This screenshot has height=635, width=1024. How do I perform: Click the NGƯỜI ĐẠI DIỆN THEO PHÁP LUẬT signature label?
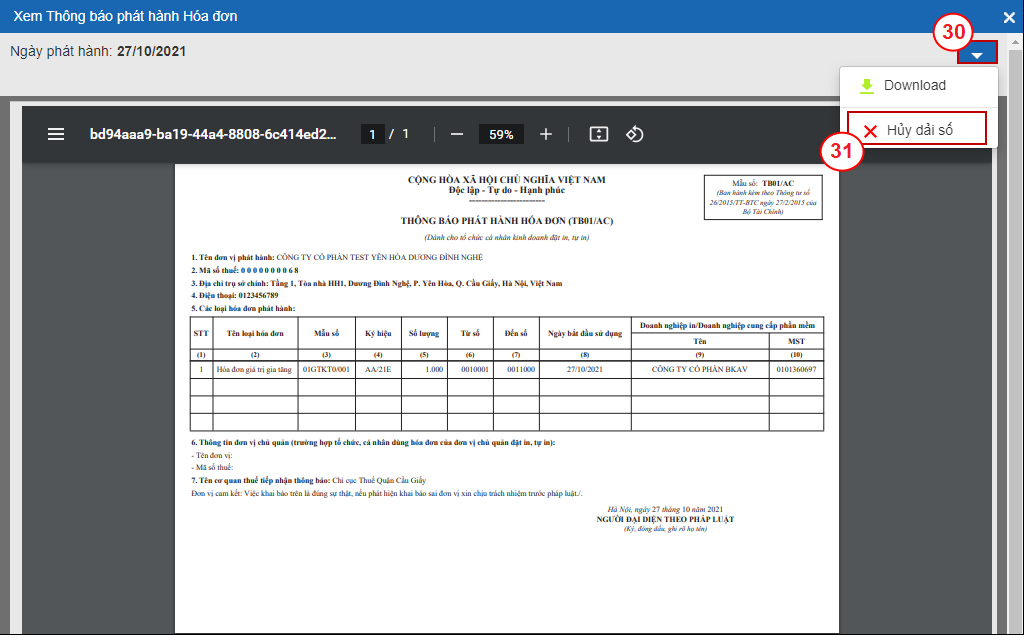665,519
